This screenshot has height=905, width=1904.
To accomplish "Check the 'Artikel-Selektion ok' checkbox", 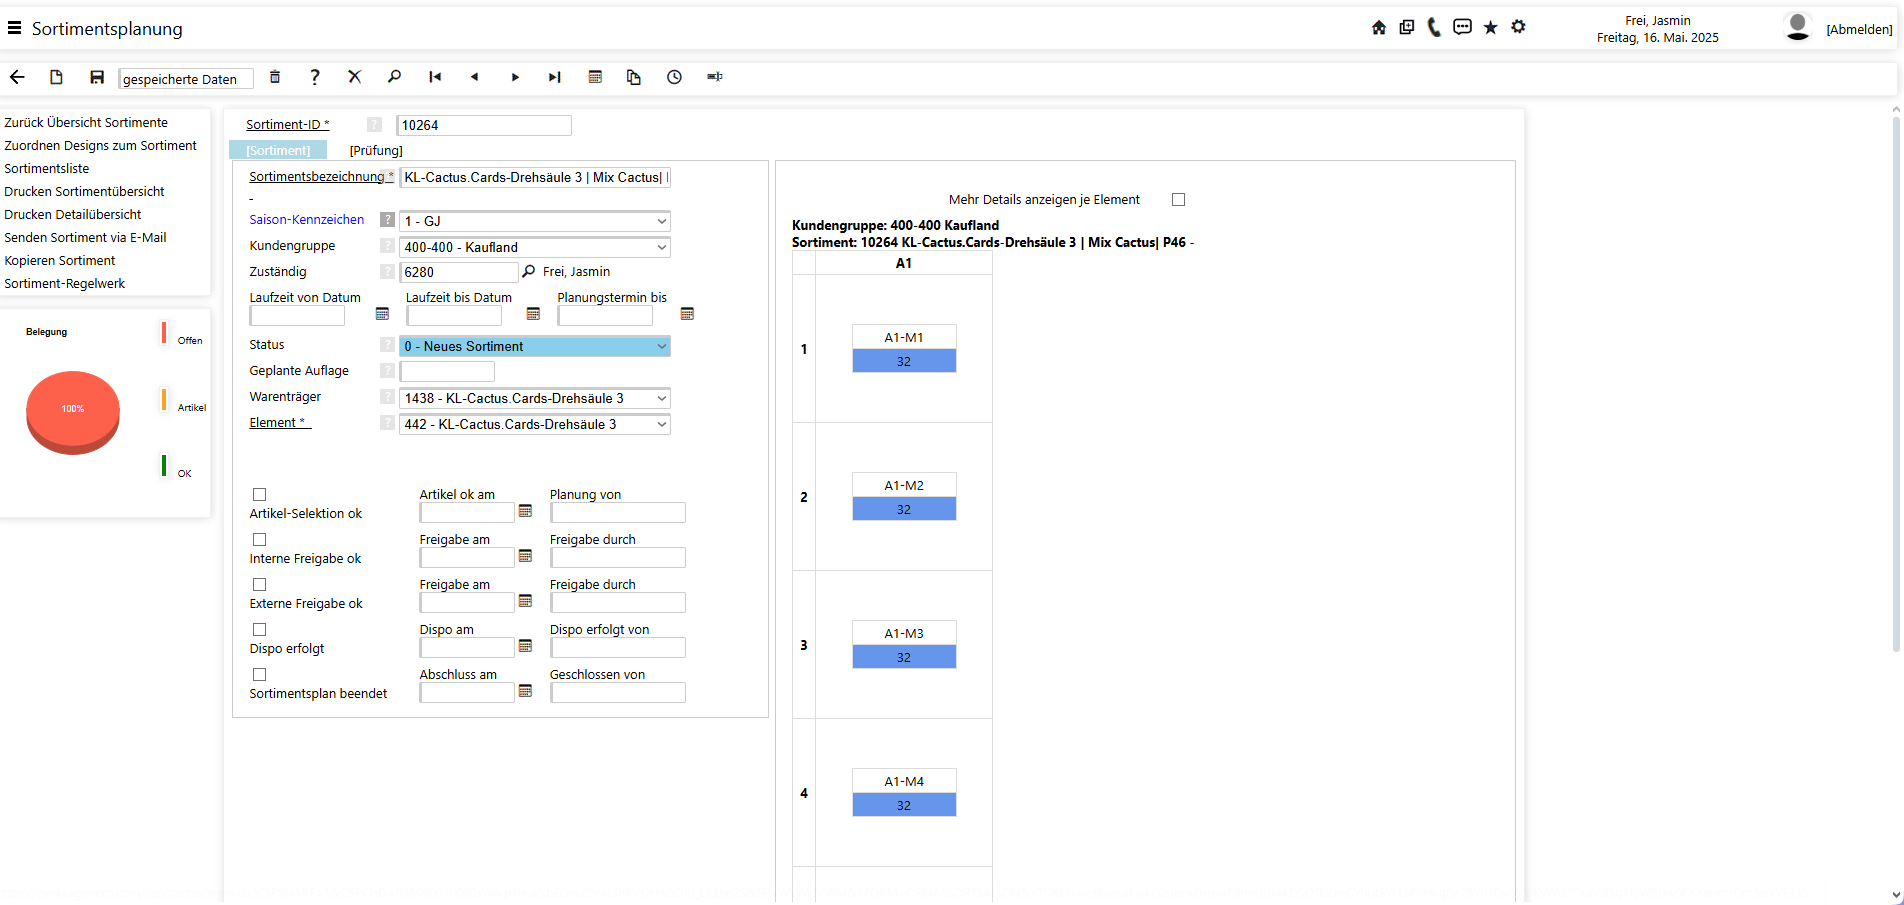I will (x=260, y=494).
